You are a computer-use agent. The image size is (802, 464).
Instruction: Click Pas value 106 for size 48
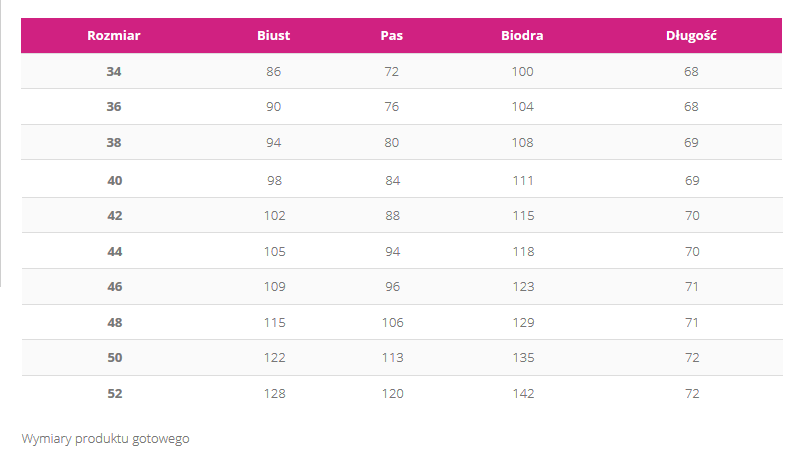[392, 323]
